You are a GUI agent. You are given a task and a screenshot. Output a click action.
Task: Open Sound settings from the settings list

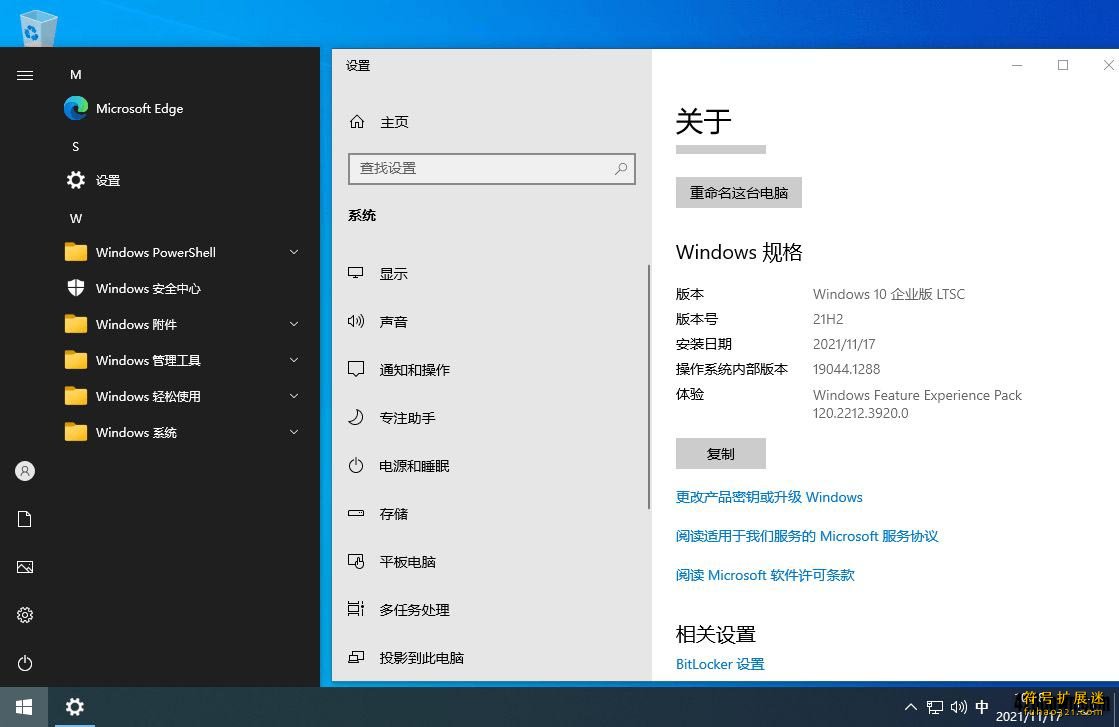[392, 321]
